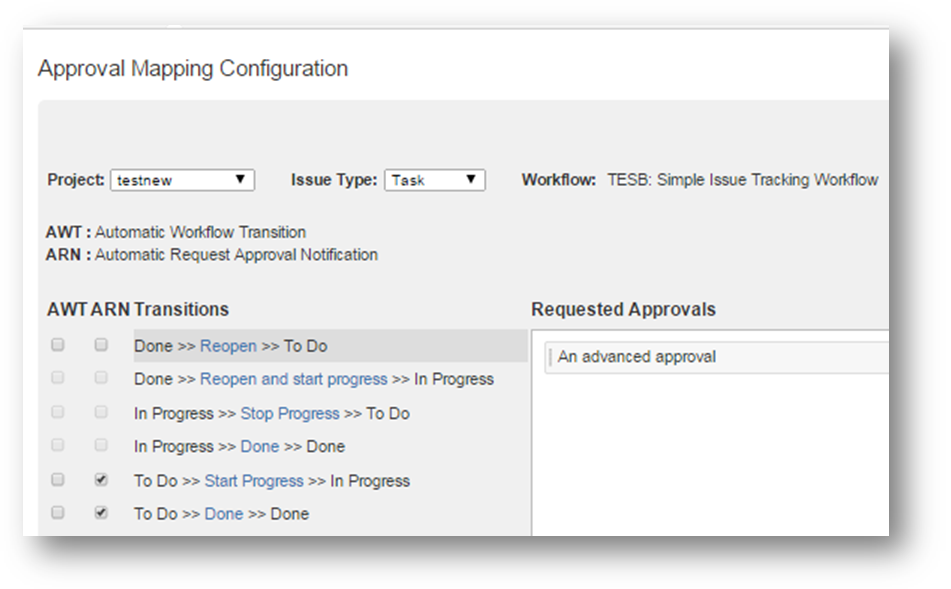
Task: Uncheck ARN for To Do Start Progress
Action: point(101,480)
